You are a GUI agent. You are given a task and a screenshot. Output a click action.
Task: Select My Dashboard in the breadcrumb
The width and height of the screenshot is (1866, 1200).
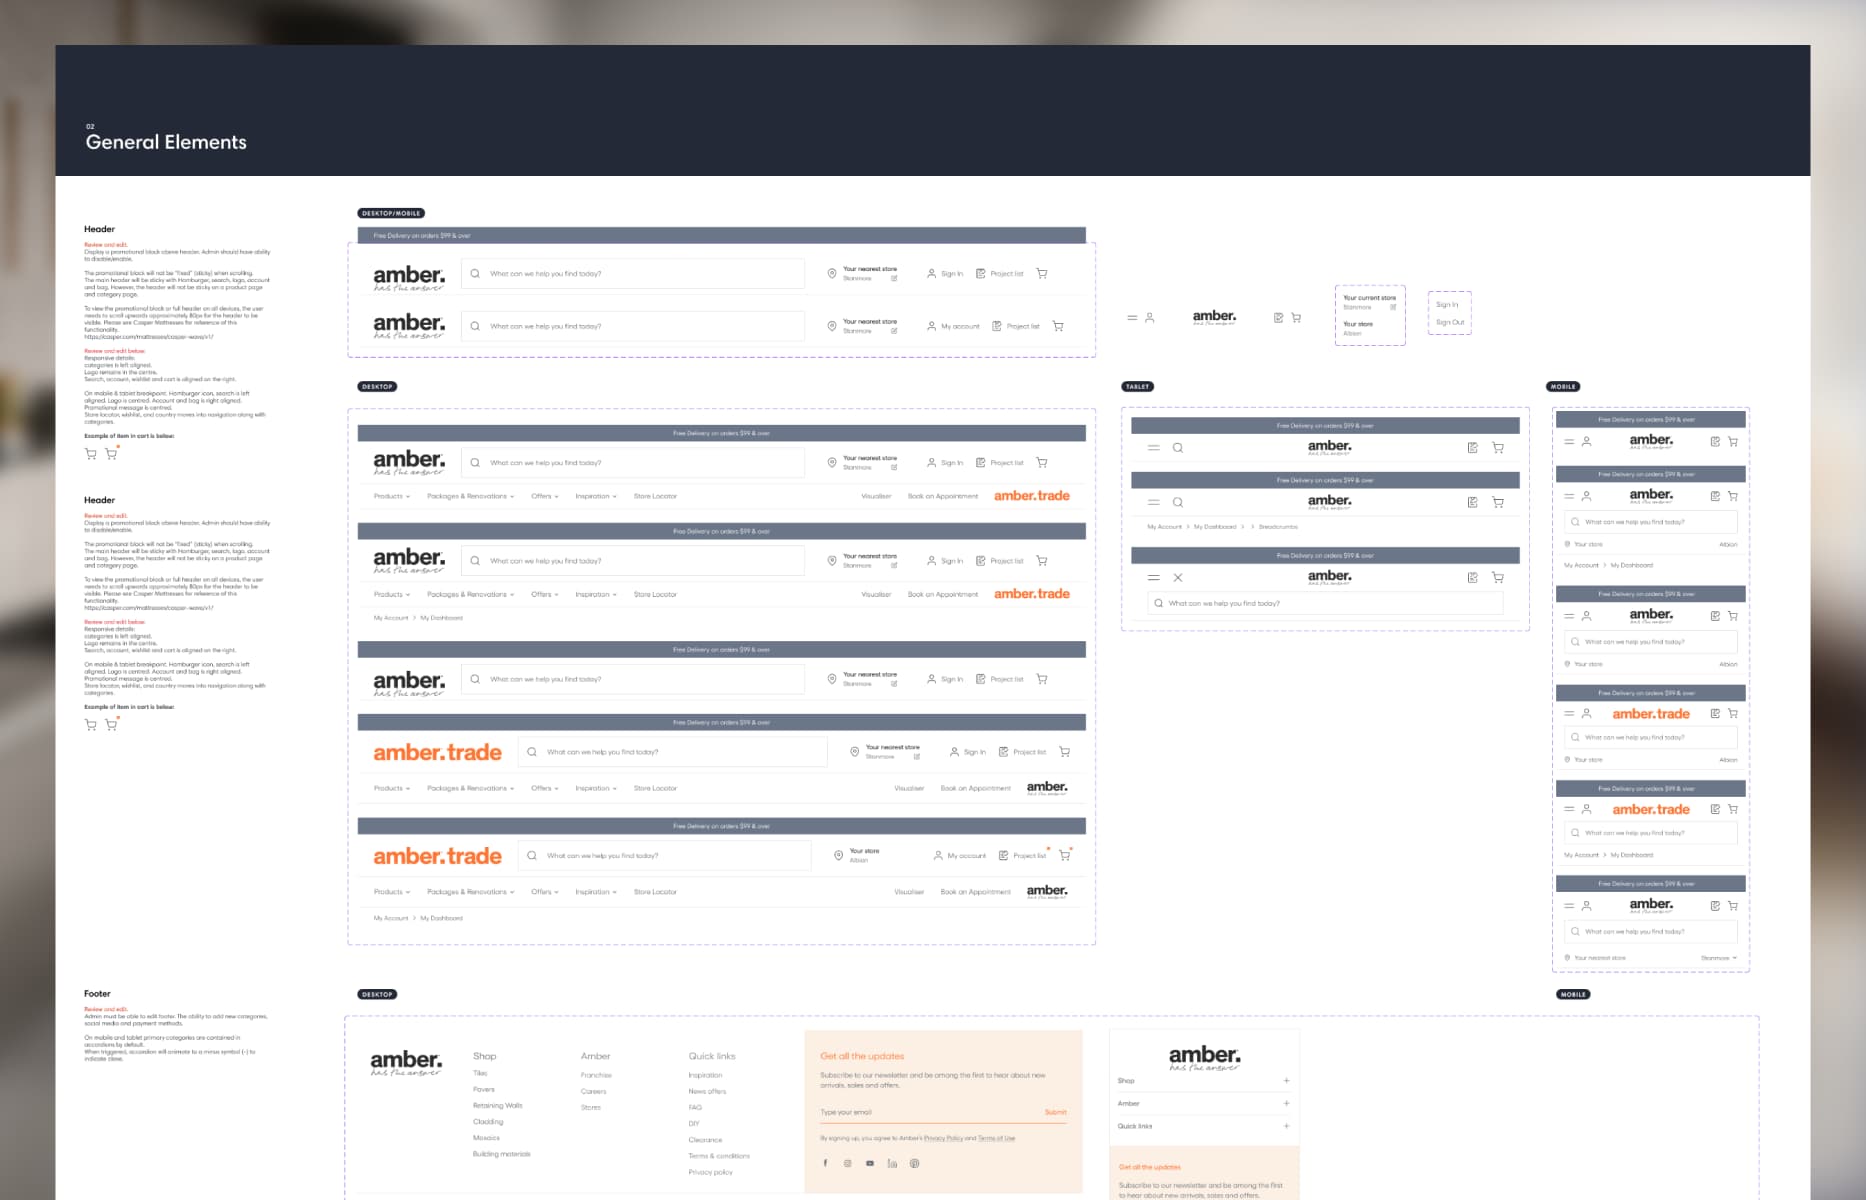pos(440,618)
